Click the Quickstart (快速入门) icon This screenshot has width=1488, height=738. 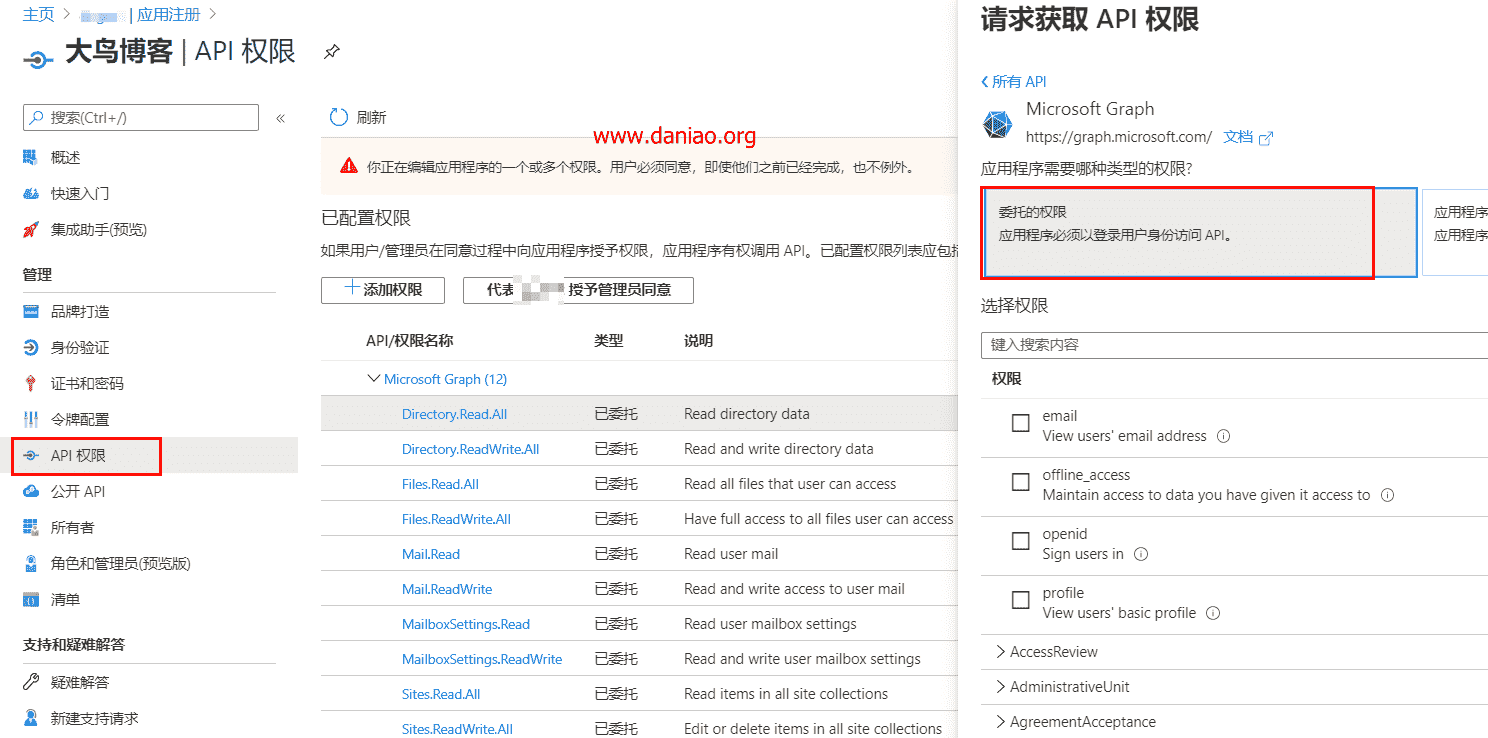(31, 193)
